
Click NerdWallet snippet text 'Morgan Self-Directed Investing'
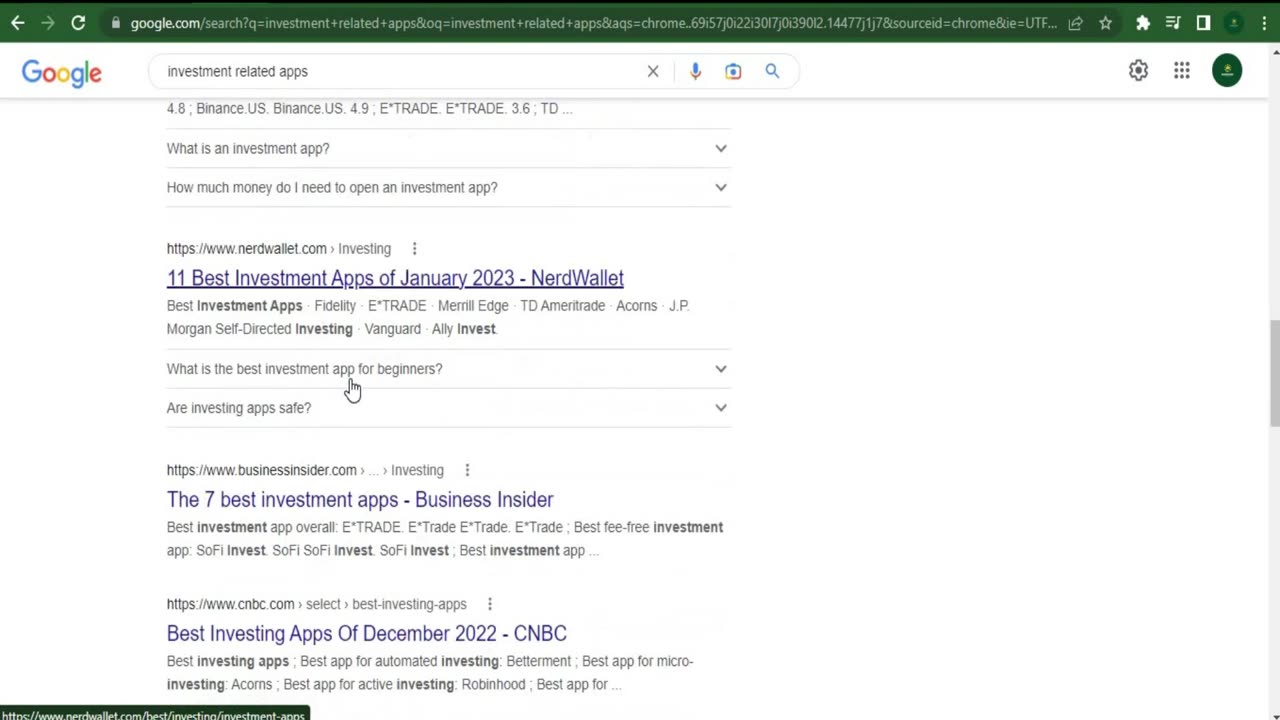[x=260, y=329]
